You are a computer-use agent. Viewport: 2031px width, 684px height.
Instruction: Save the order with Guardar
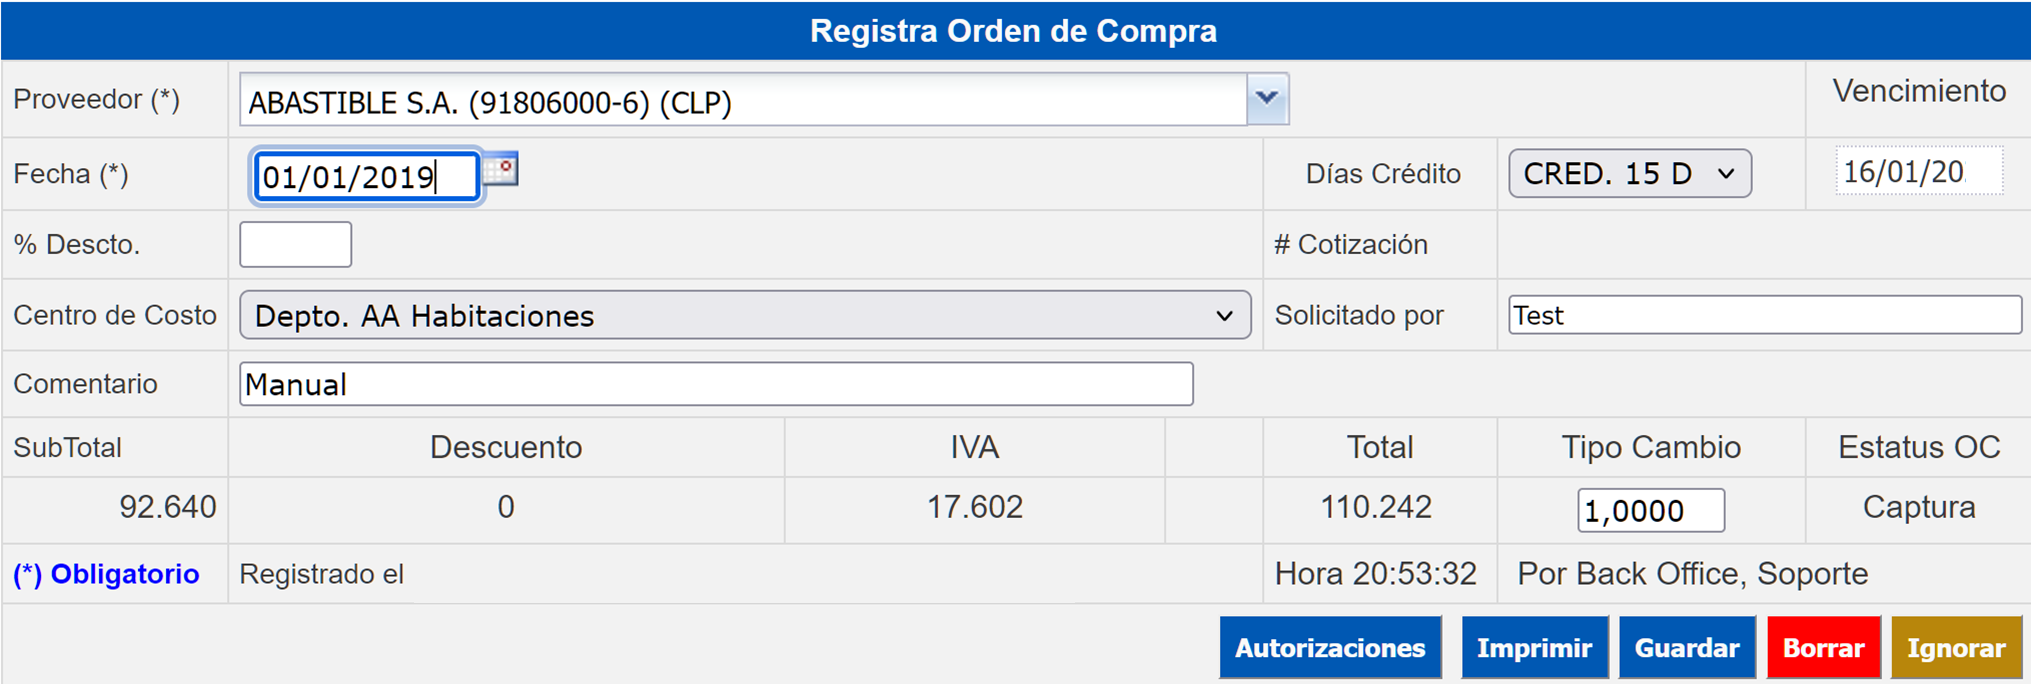click(1686, 648)
